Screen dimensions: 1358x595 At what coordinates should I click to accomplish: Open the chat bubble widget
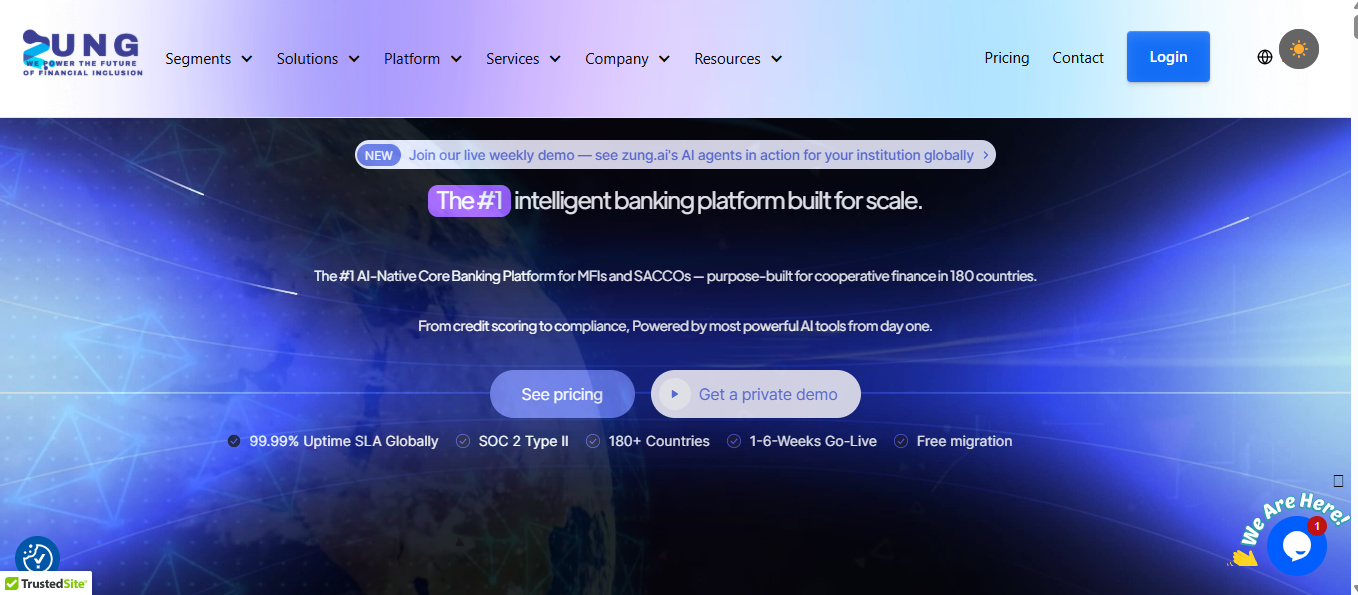coord(1297,546)
